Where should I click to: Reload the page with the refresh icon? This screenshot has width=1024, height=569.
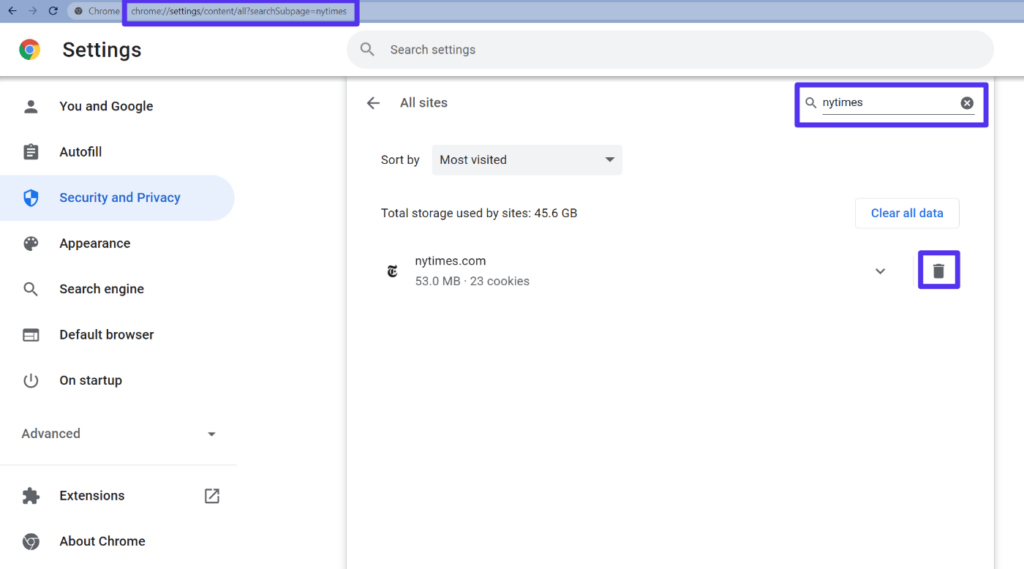pos(53,11)
